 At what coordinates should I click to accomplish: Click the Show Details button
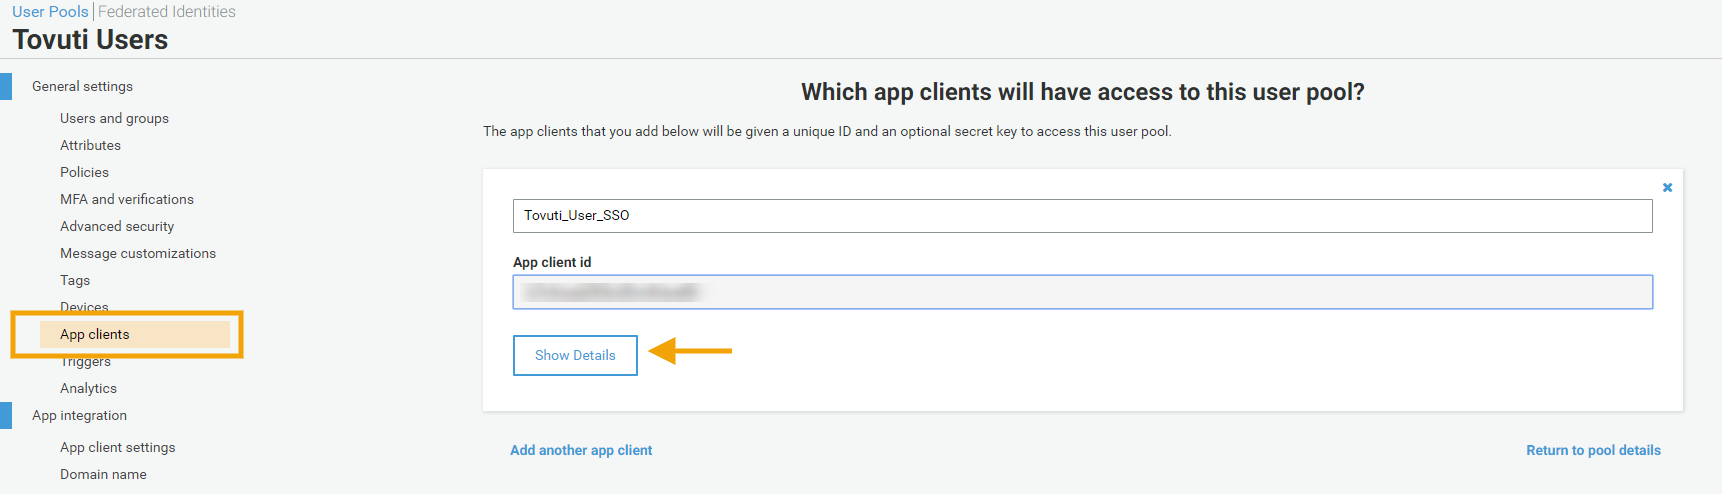[575, 355]
